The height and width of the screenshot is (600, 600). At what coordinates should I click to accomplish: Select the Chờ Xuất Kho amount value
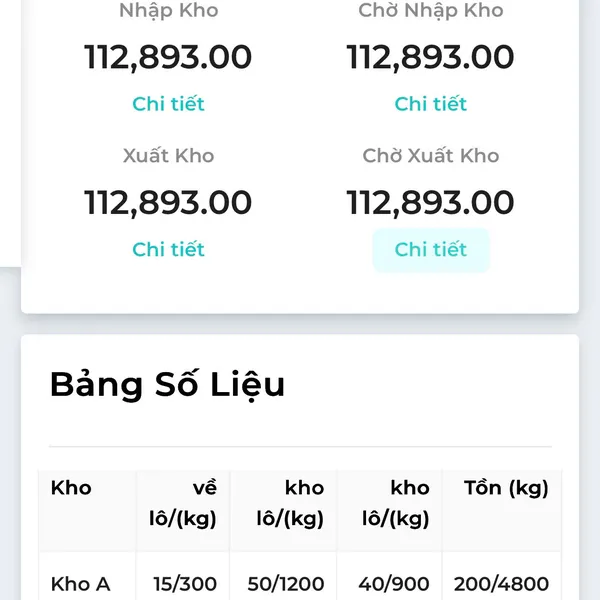tap(430, 203)
